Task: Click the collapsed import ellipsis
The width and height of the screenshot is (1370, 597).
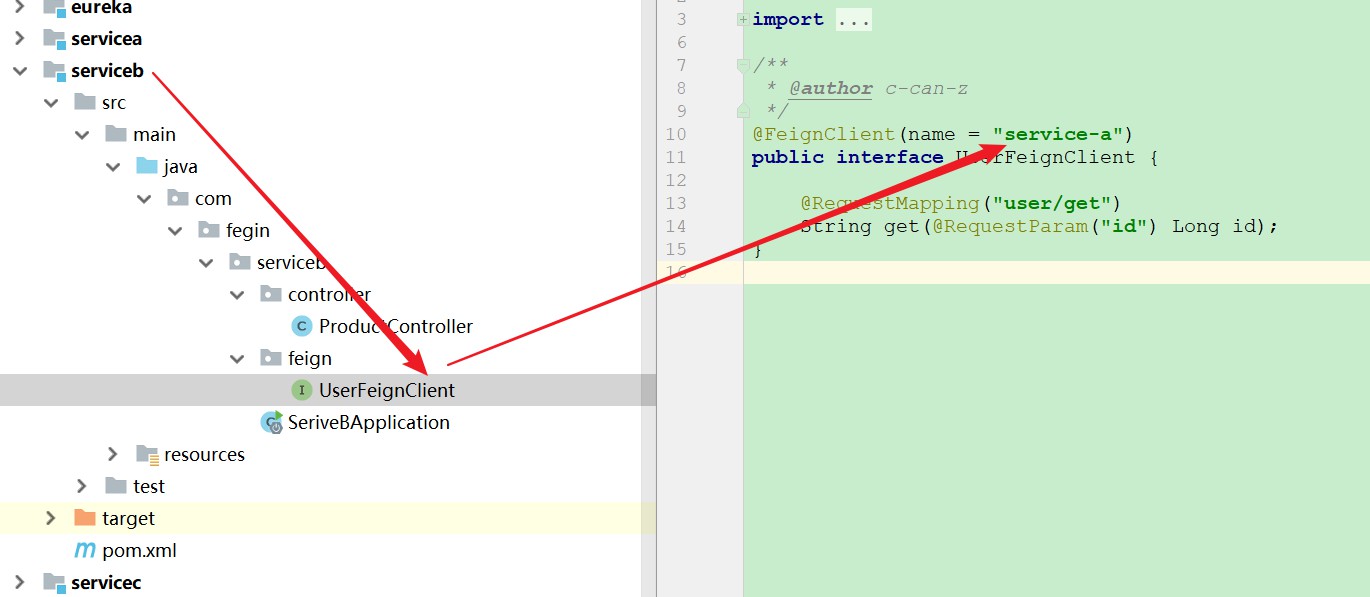Action: click(854, 19)
